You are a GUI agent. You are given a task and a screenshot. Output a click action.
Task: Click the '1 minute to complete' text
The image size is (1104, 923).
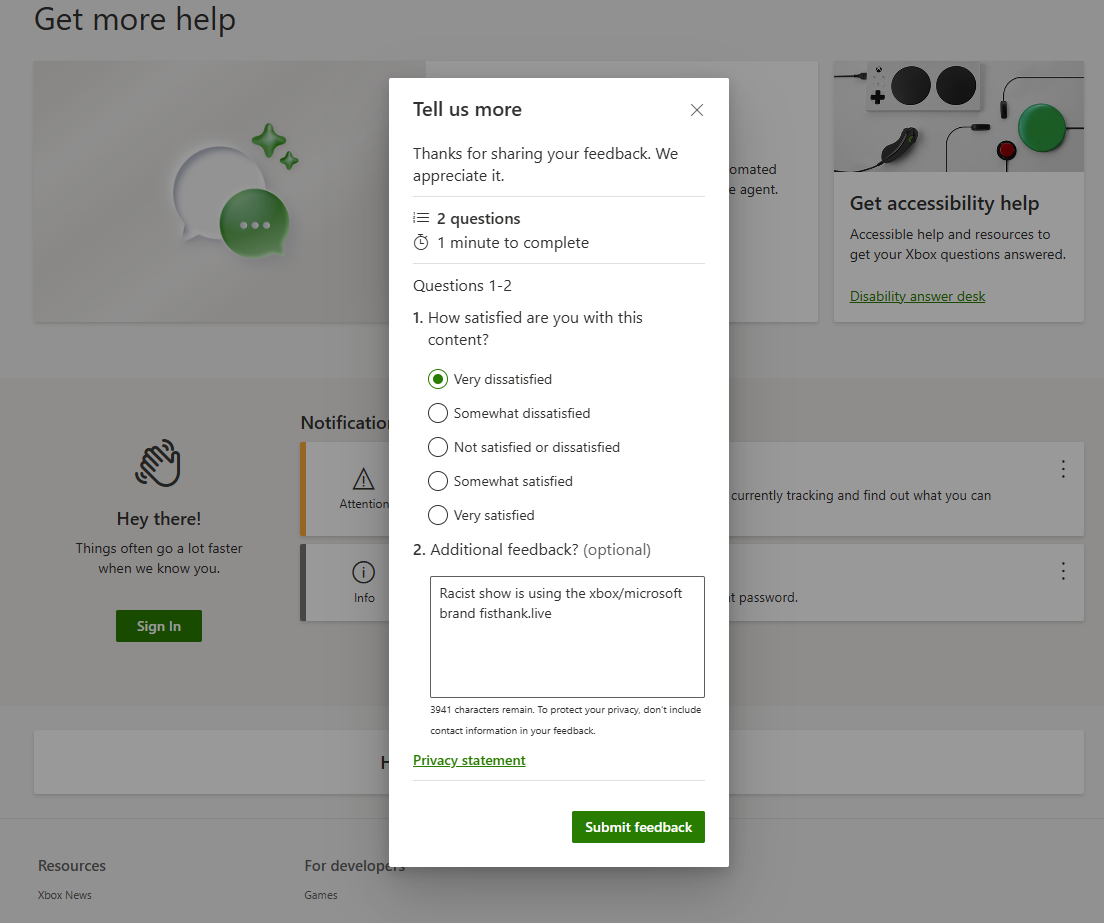pyautogui.click(x=513, y=243)
